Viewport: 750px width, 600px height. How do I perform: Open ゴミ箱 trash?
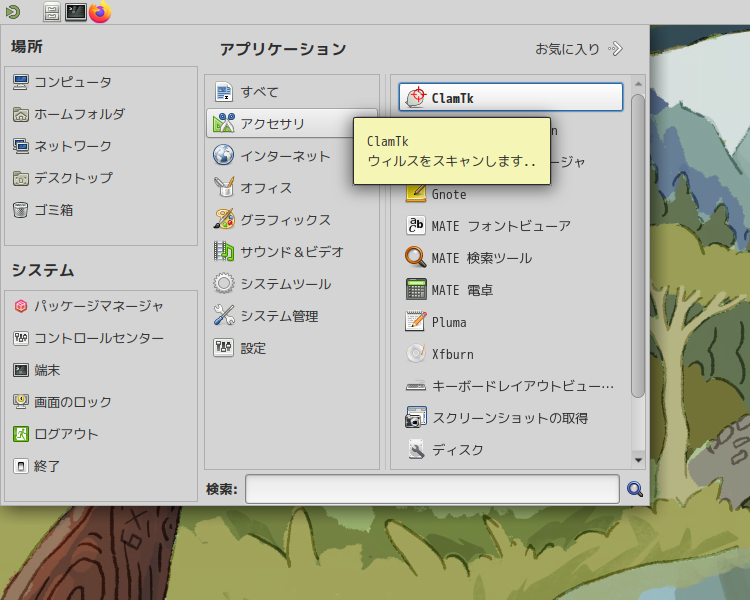pyautogui.click(x=101, y=210)
